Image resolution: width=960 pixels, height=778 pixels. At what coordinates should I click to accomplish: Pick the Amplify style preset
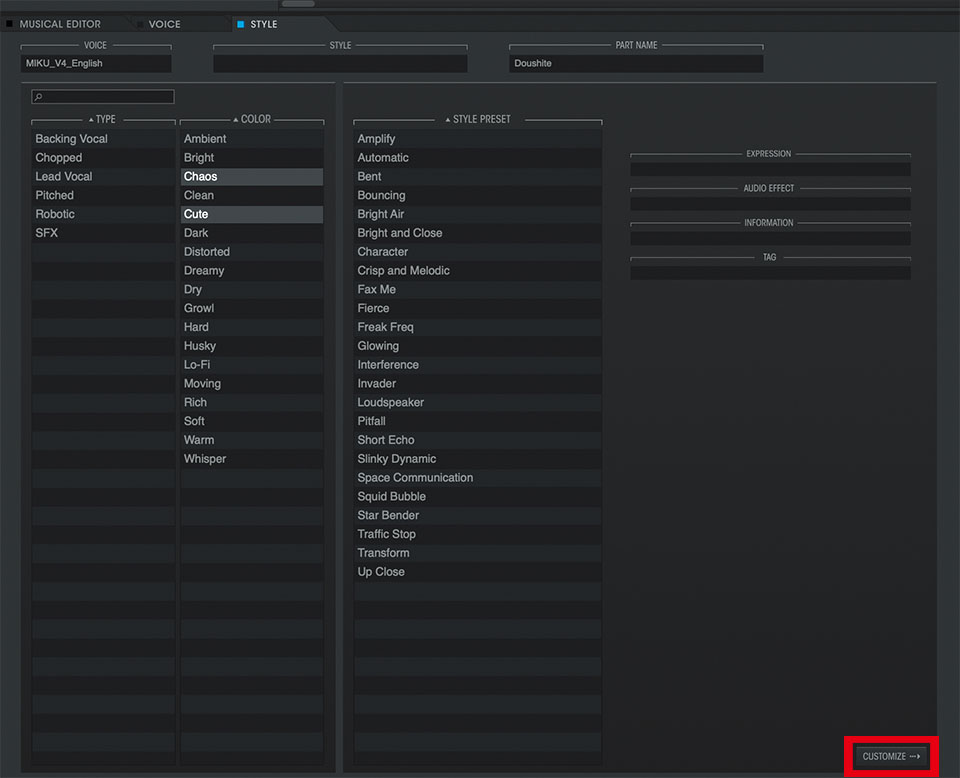click(x=478, y=139)
